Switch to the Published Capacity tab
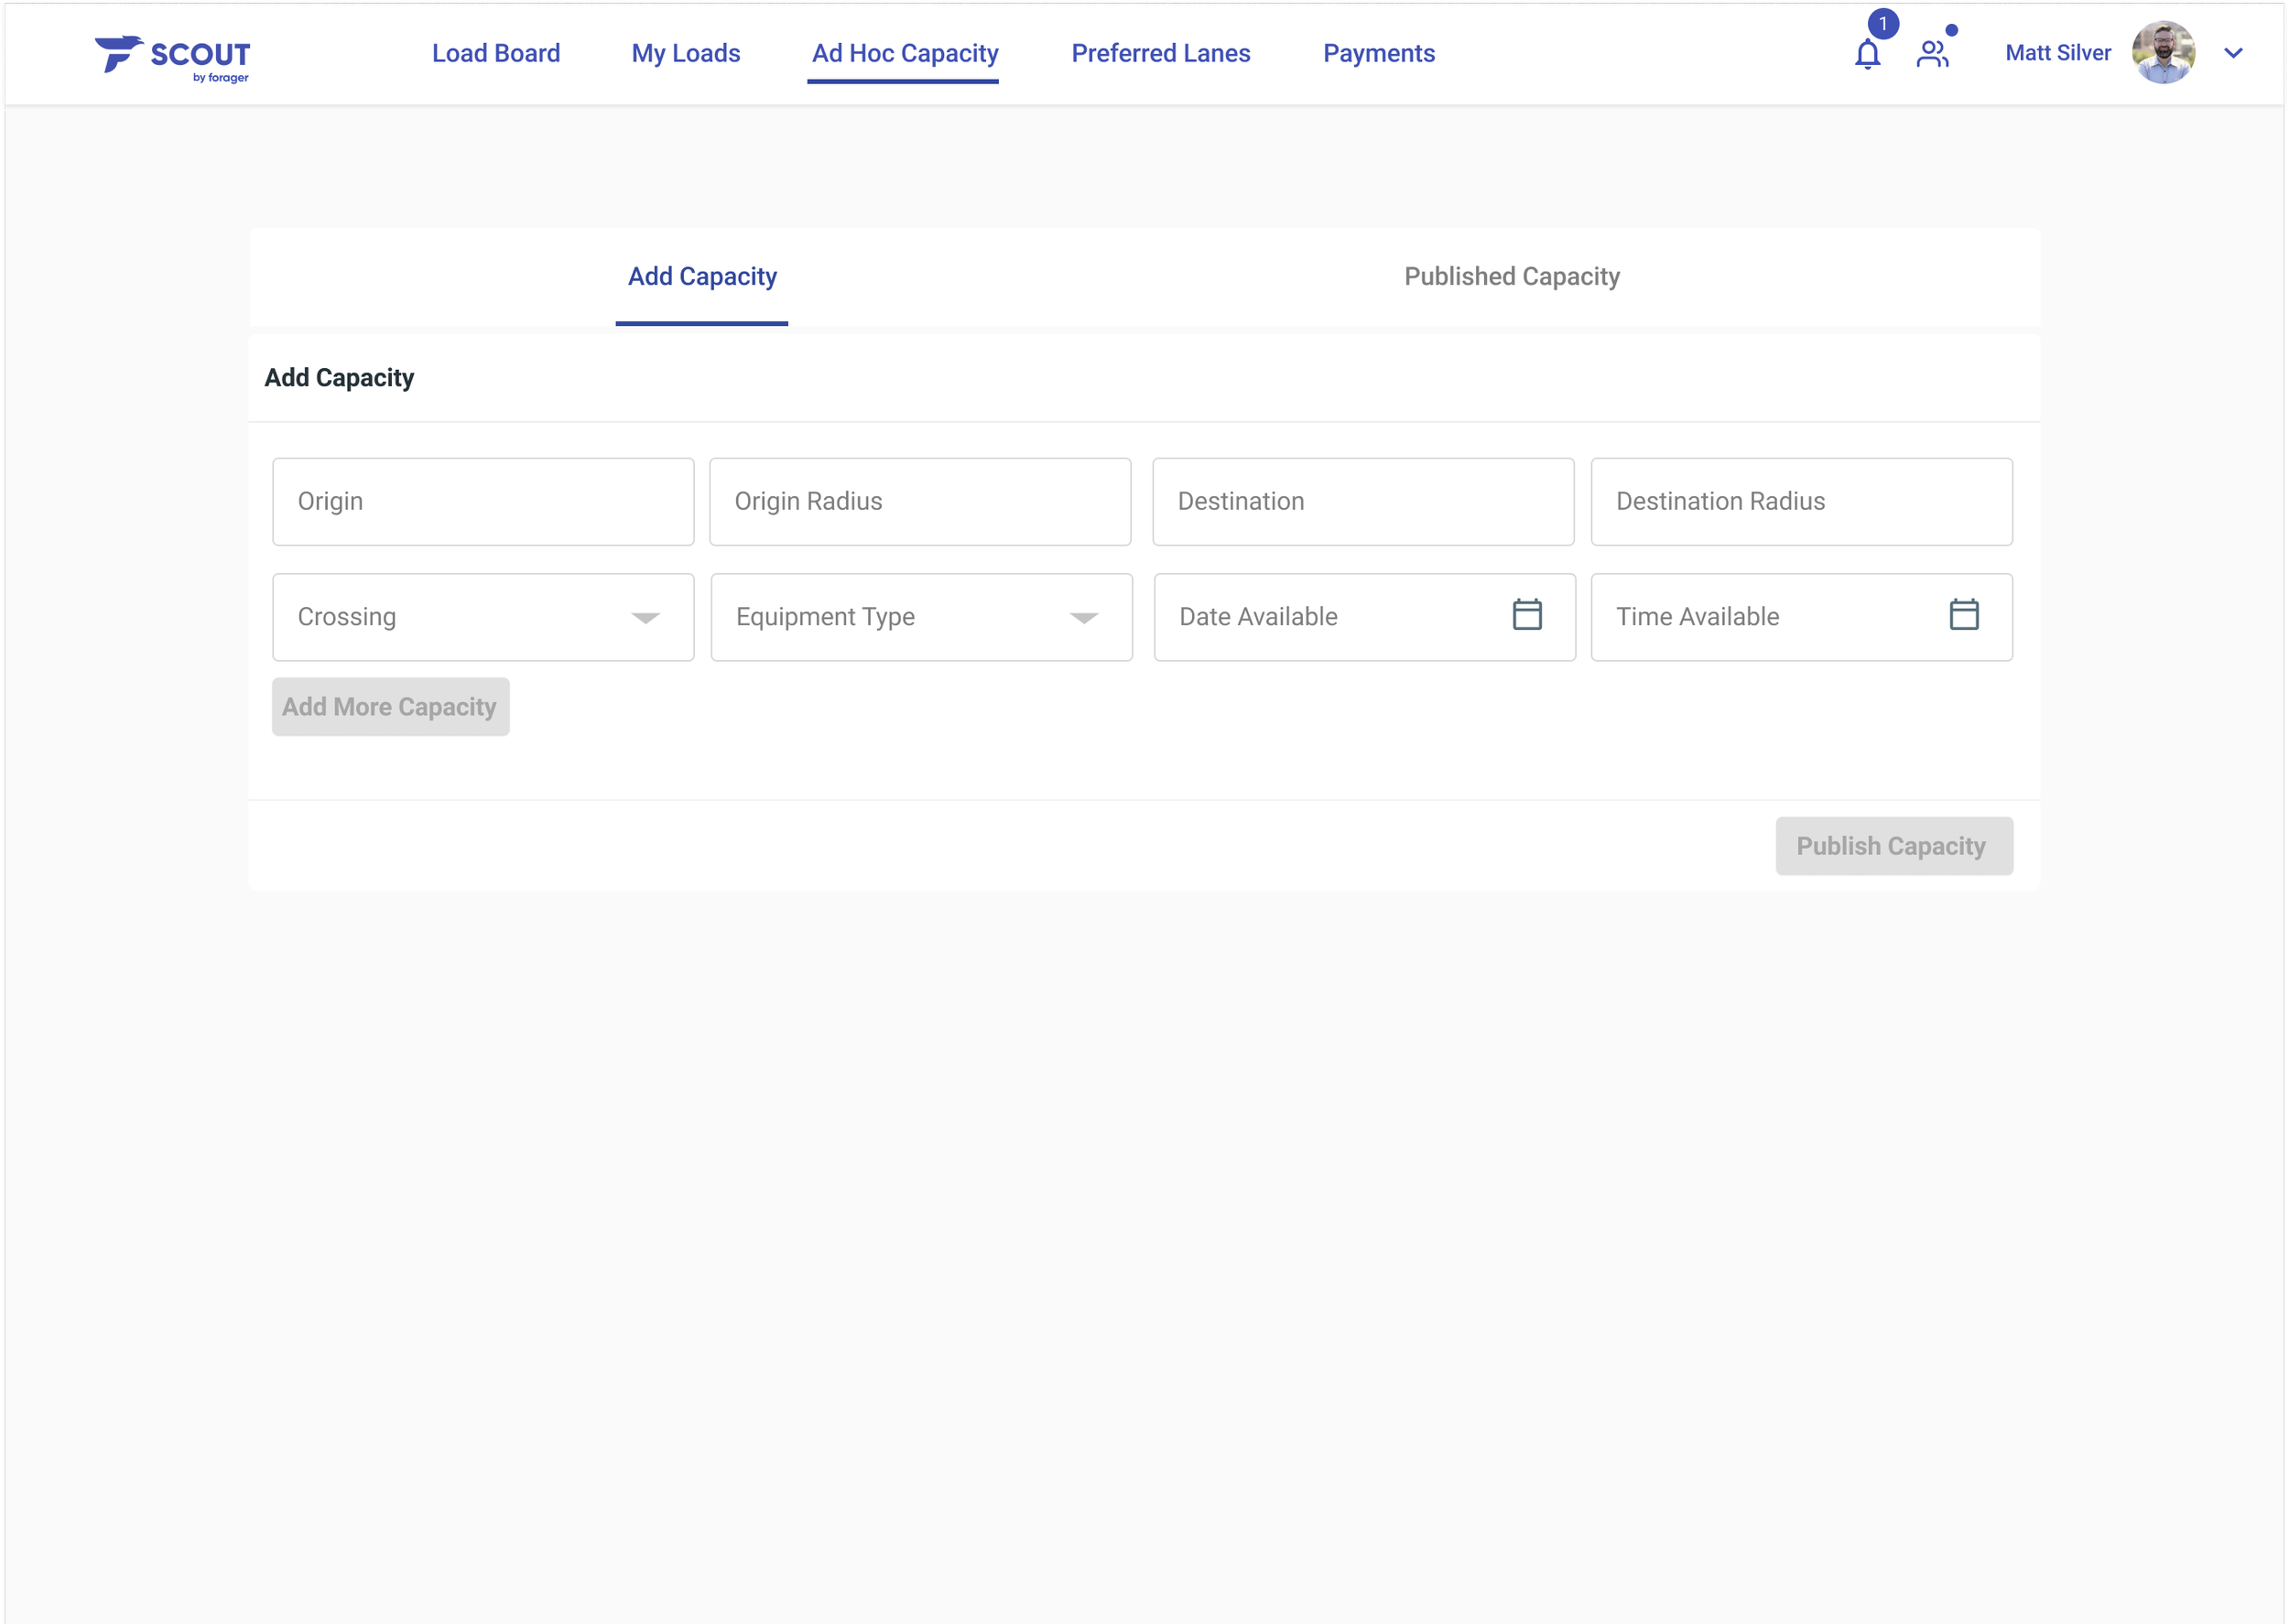2289x1624 pixels. (1511, 277)
